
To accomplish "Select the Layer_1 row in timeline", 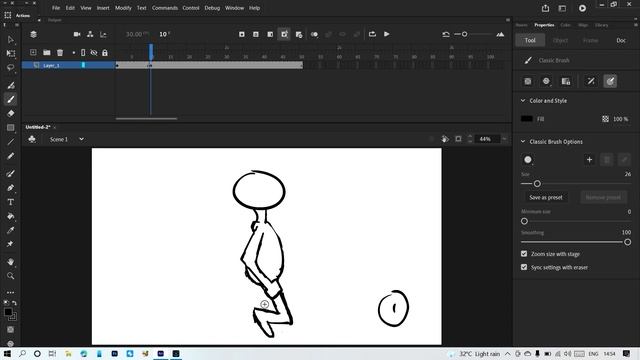I will click(69, 65).
